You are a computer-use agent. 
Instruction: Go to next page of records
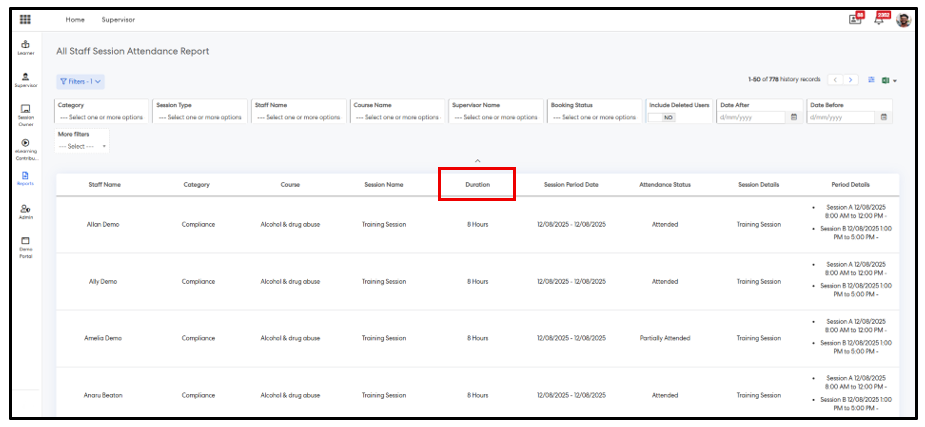pyautogui.click(x=851, y=80)
